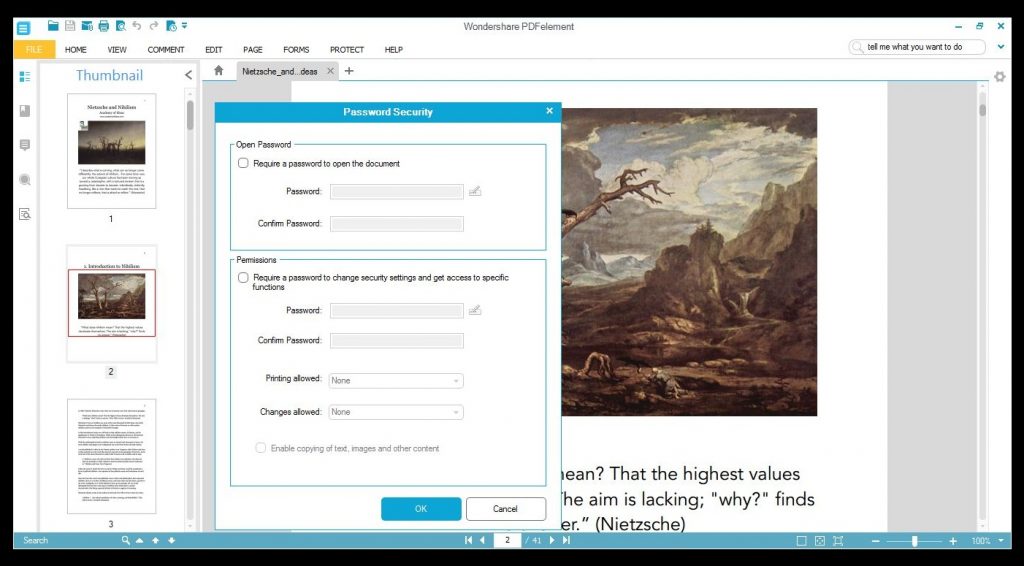Open the PAGE ribbon tab
Image resolution: width=1024 pixels, height=566 pixels.
(253, 50)
